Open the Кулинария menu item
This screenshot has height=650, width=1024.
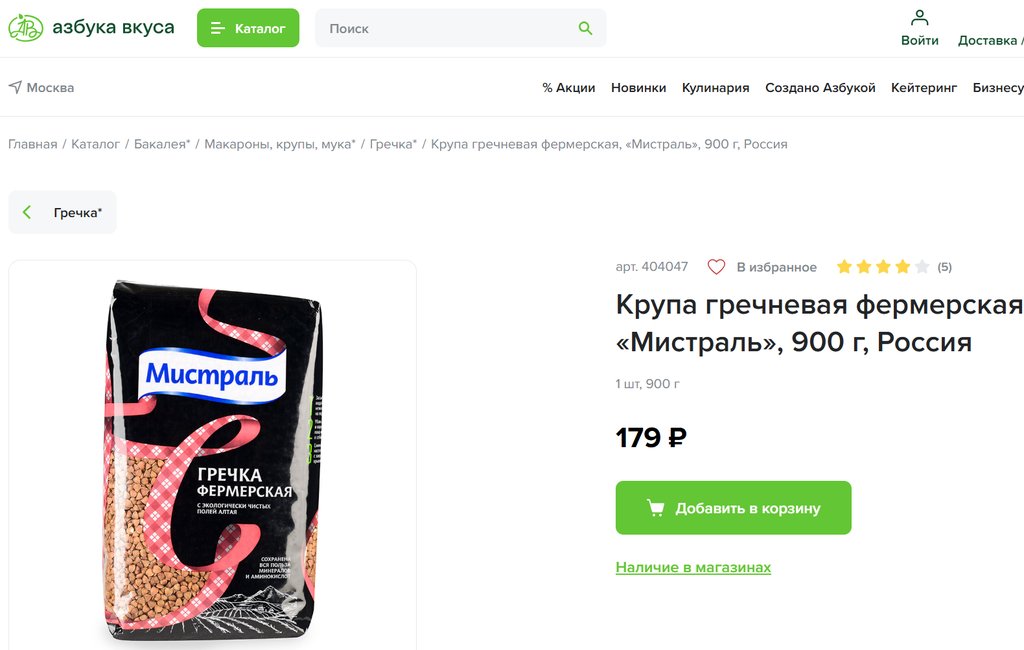point(716,88)
